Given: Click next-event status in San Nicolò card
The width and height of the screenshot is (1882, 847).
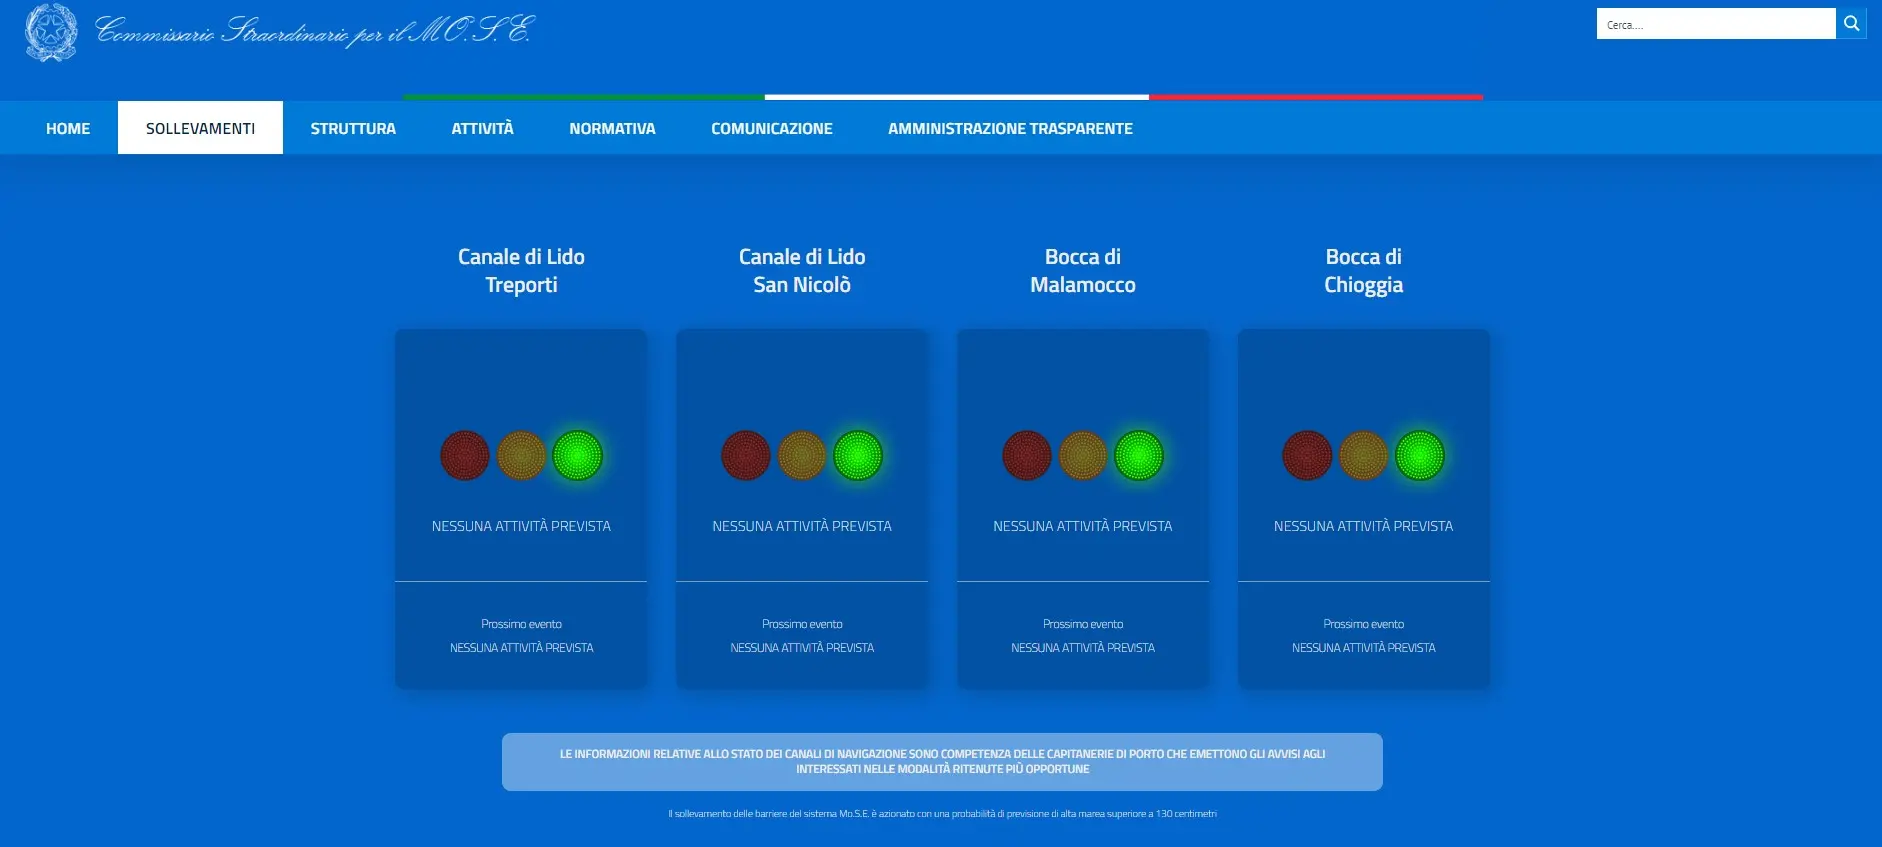Looking at the screenshot, I should (x=802, y=648).
